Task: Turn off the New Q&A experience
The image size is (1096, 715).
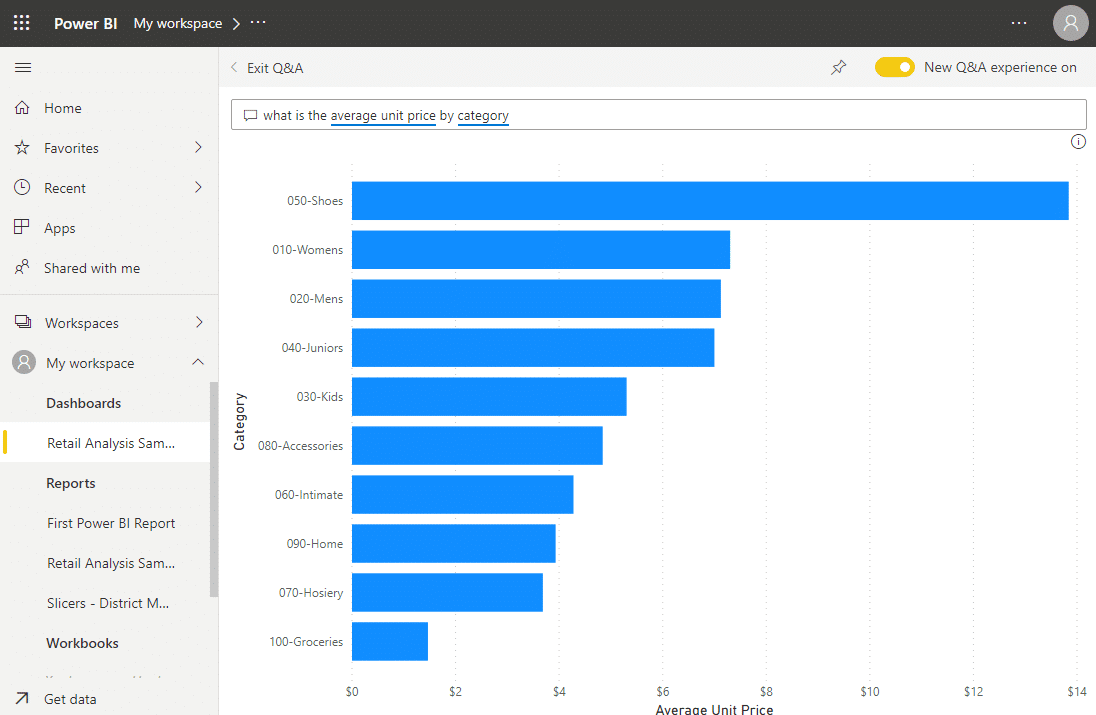Action: click(894, 67)
